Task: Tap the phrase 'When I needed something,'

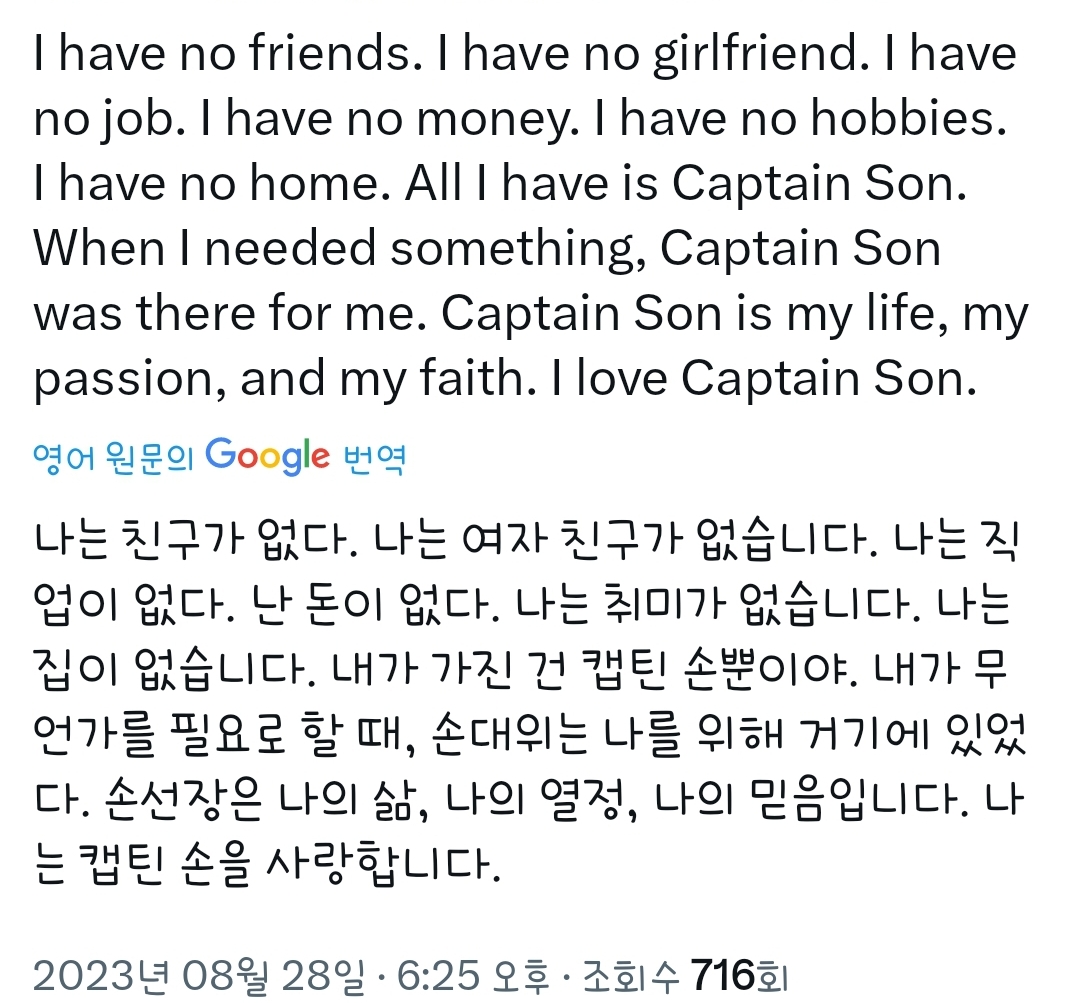Action: pos(336,250)
